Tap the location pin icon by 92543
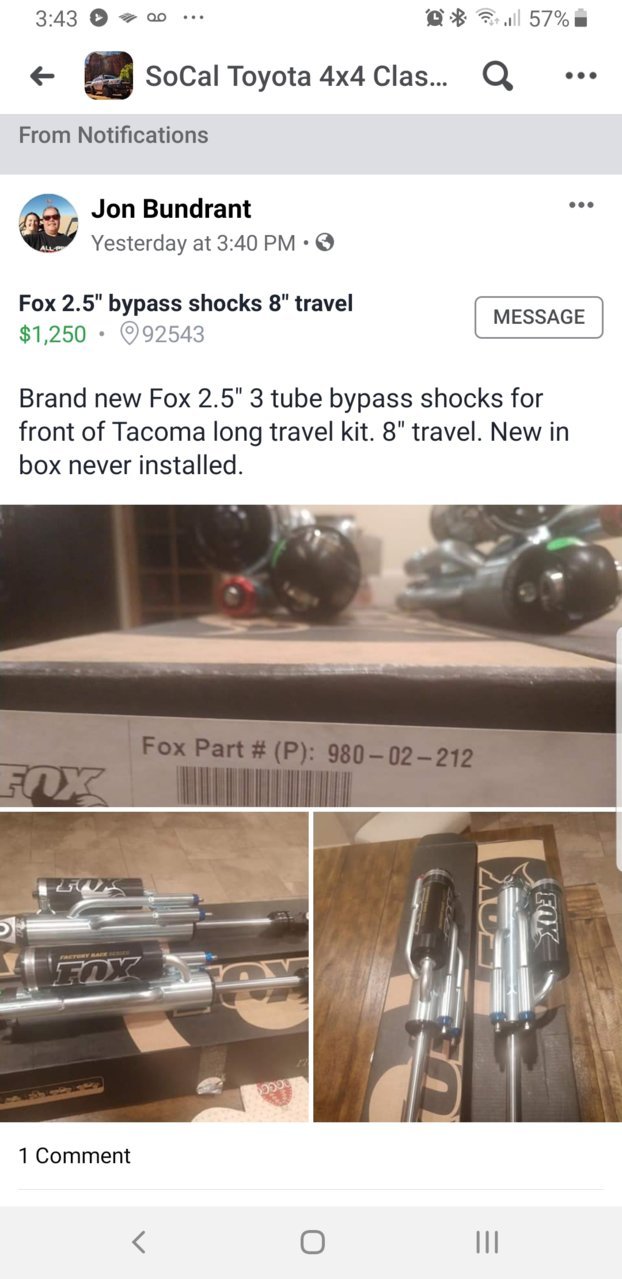 point(128,334)
